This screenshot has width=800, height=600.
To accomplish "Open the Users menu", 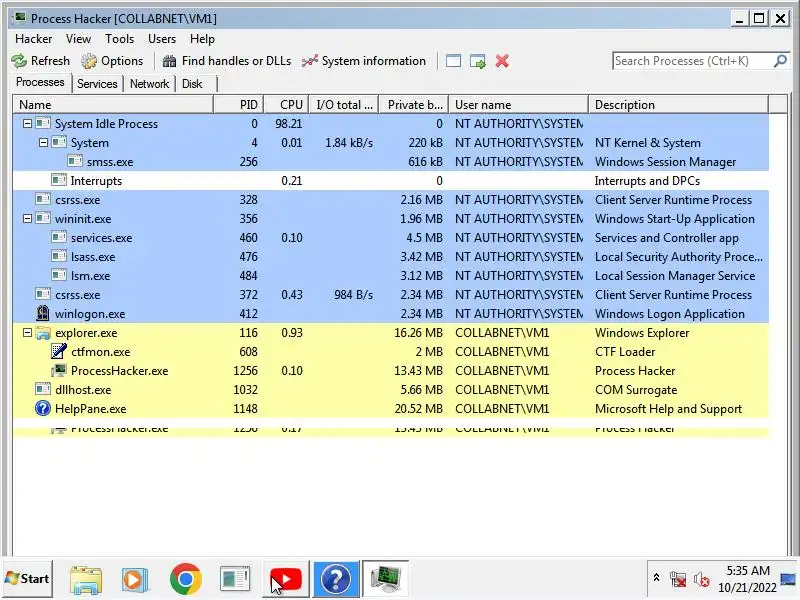I will (x=162, y=39).
